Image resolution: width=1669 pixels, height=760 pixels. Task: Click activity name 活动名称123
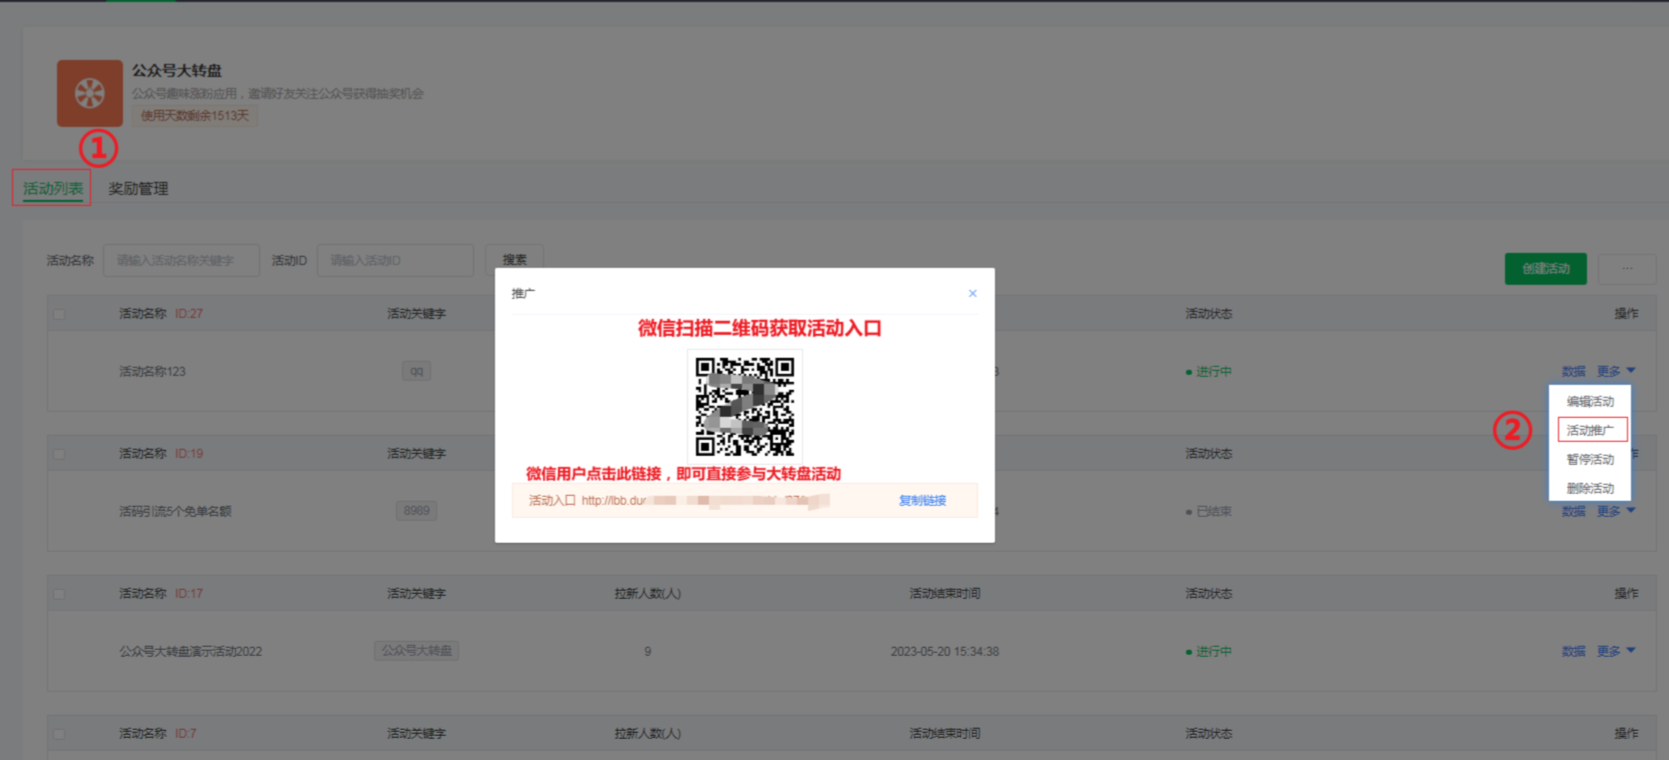152,371
